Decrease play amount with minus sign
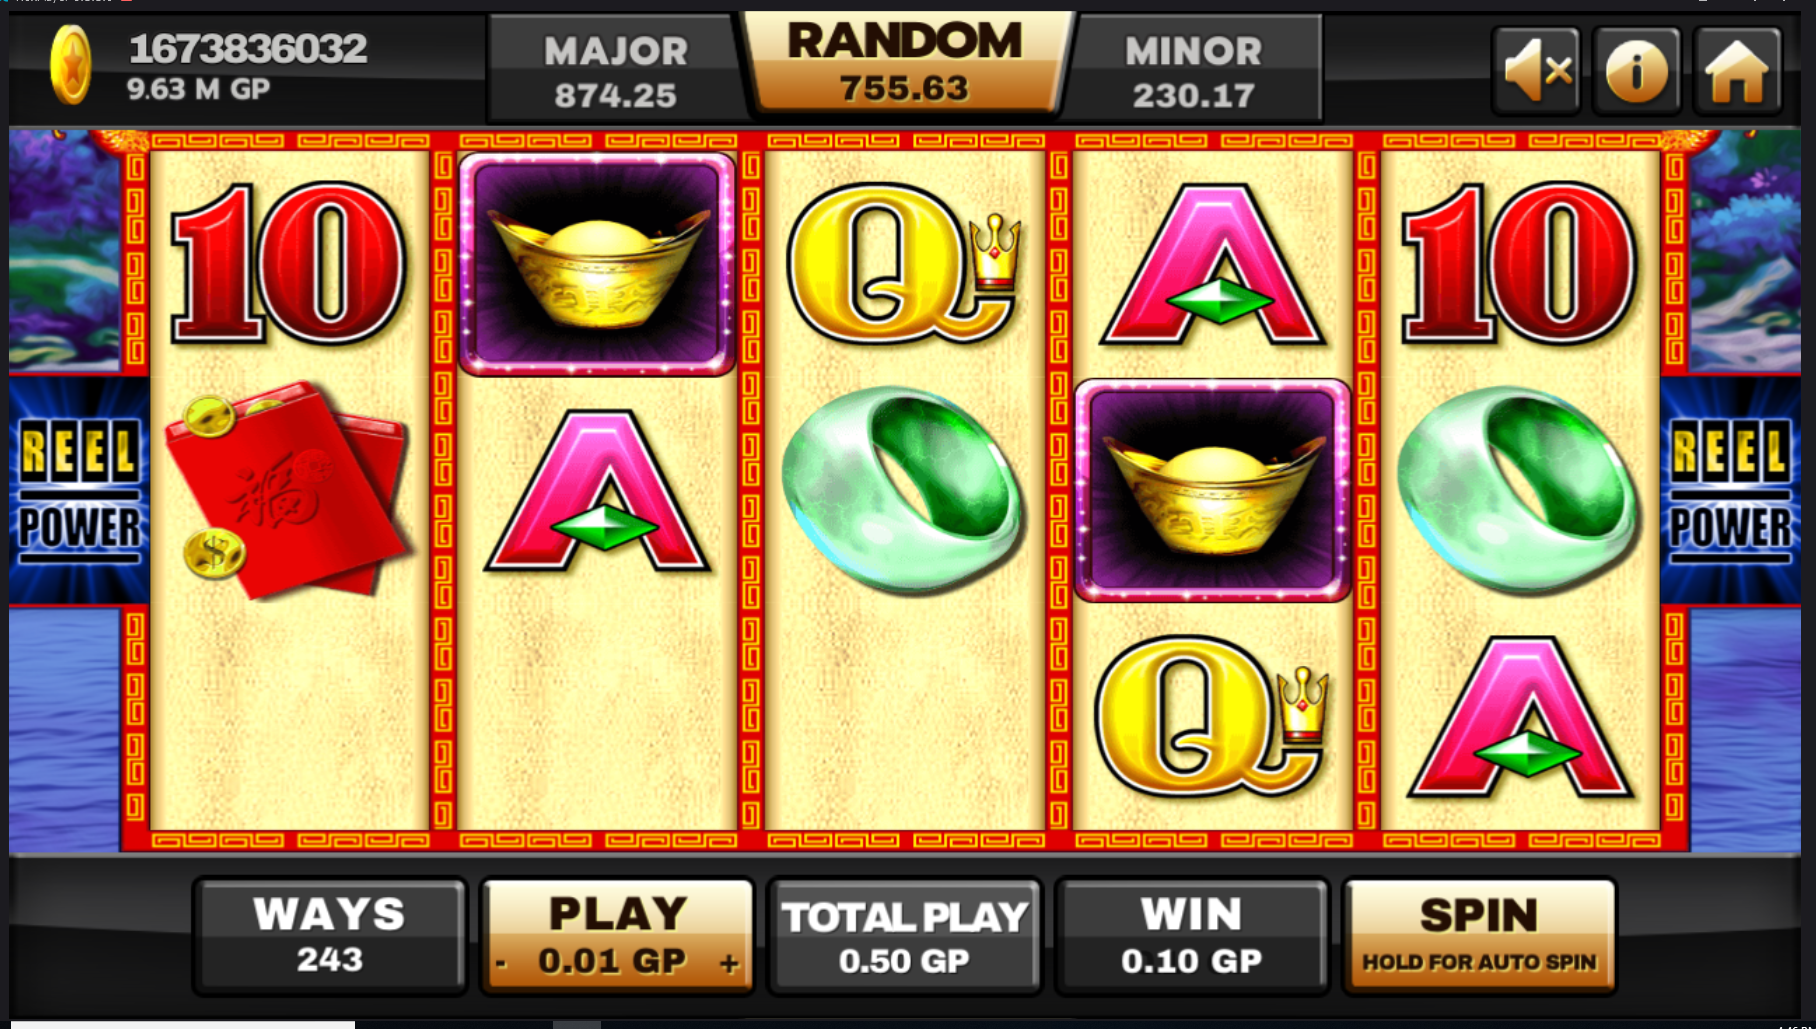Image resolution: width=1816 pixels, height=1029 pixels. 501,963
